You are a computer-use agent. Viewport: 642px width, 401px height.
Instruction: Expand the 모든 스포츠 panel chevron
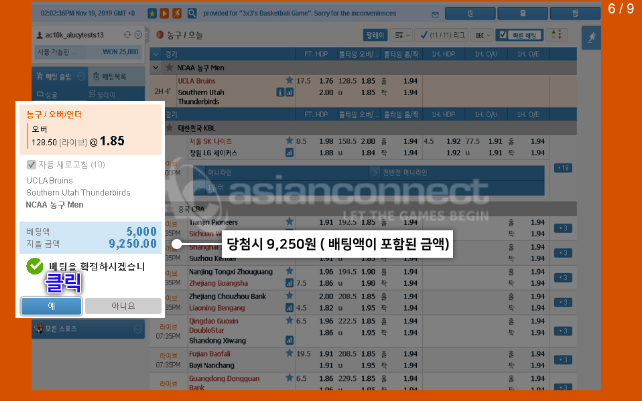[x=138, y=329]
